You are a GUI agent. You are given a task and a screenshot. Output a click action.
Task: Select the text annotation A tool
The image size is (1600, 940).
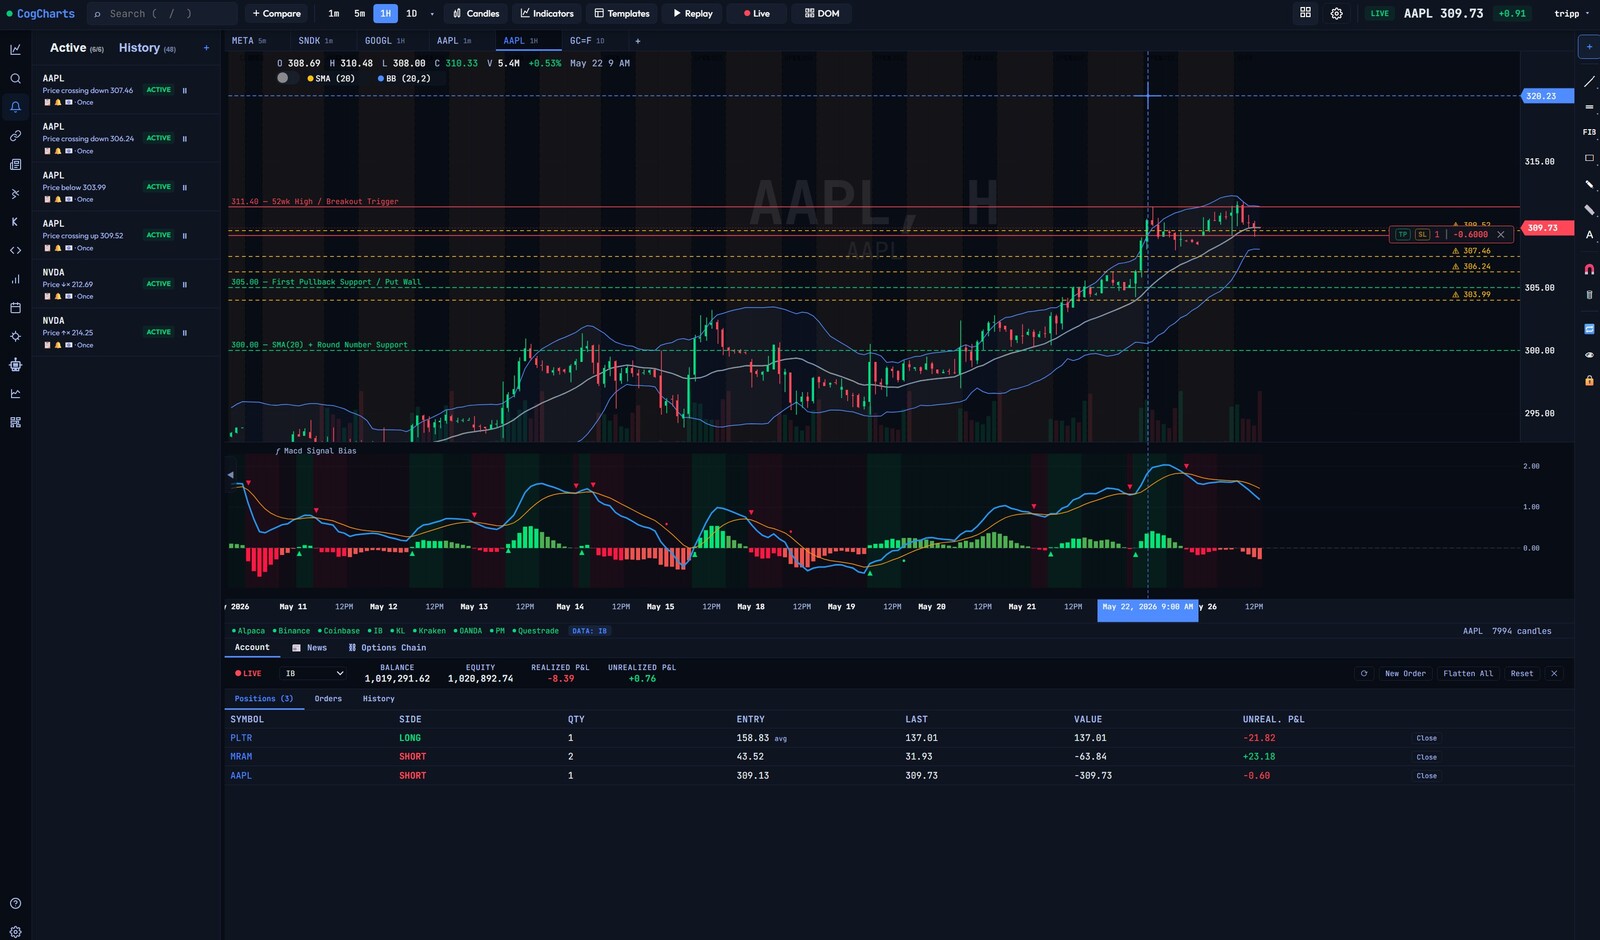1589,235
